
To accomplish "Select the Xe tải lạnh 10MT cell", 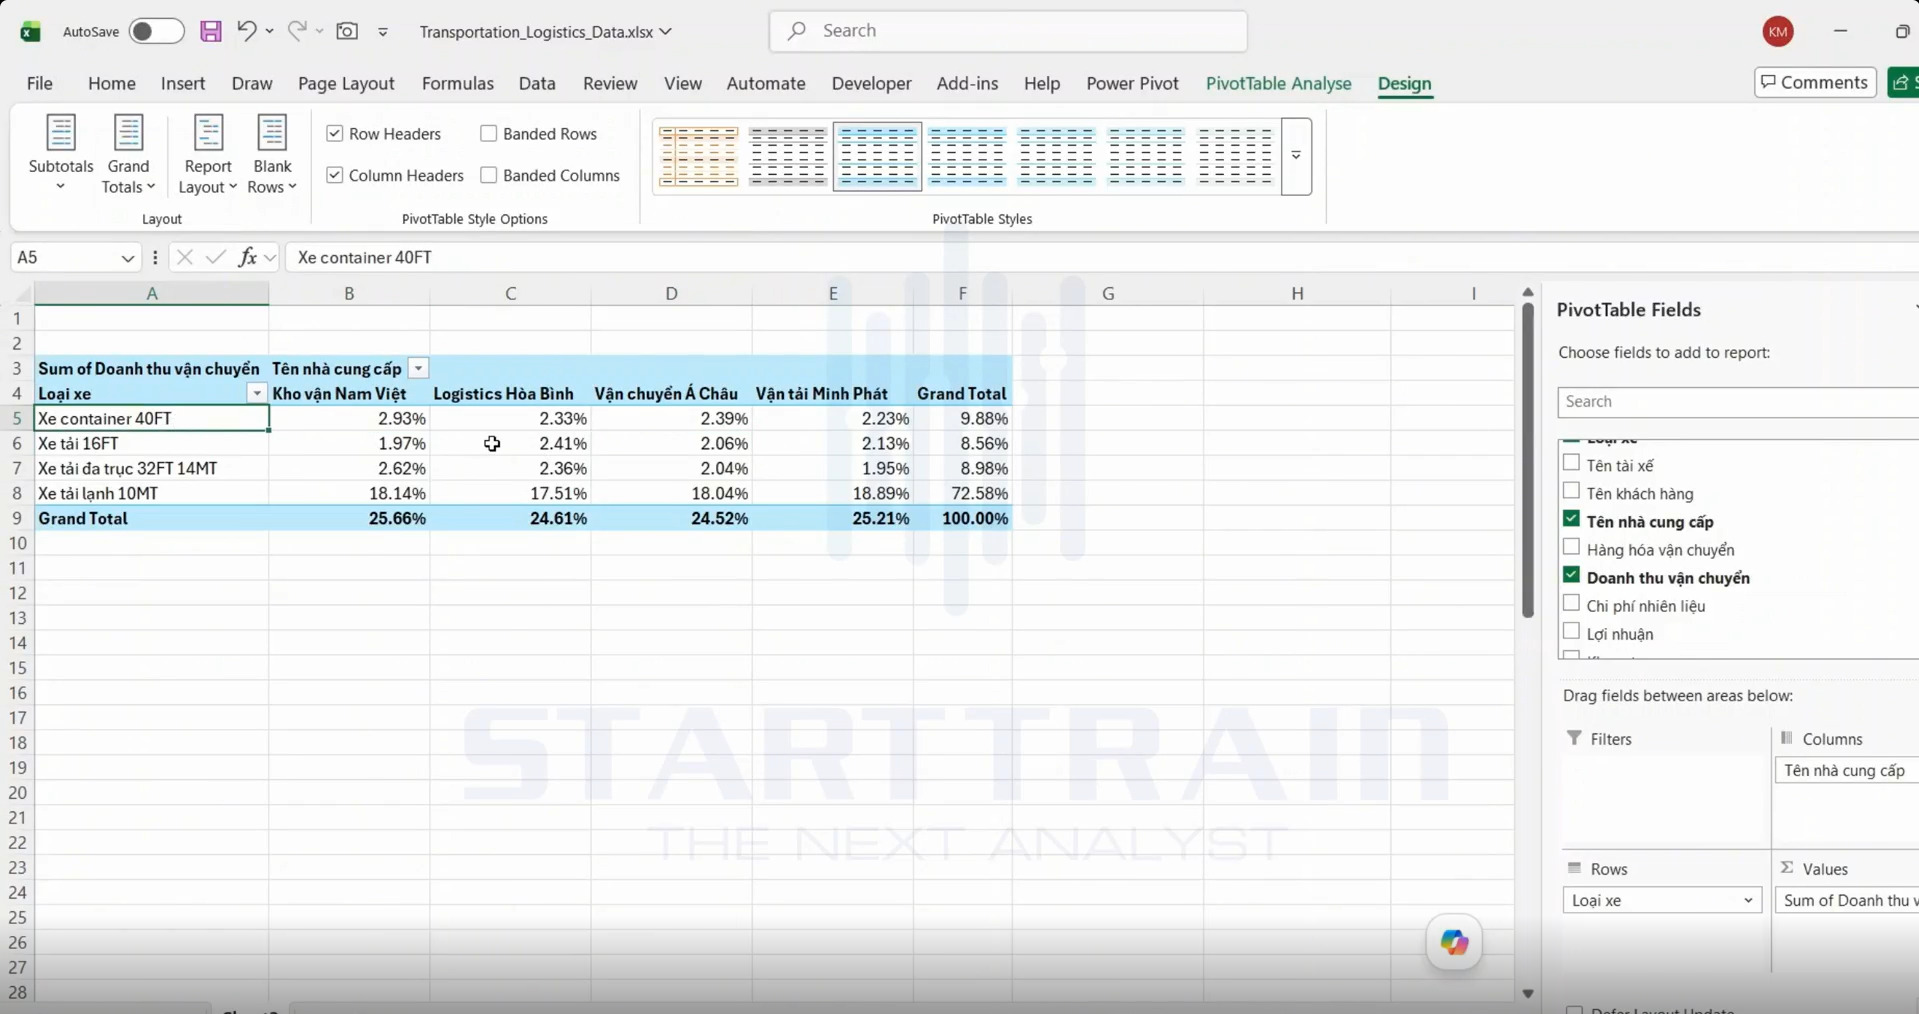I will 151,493.
